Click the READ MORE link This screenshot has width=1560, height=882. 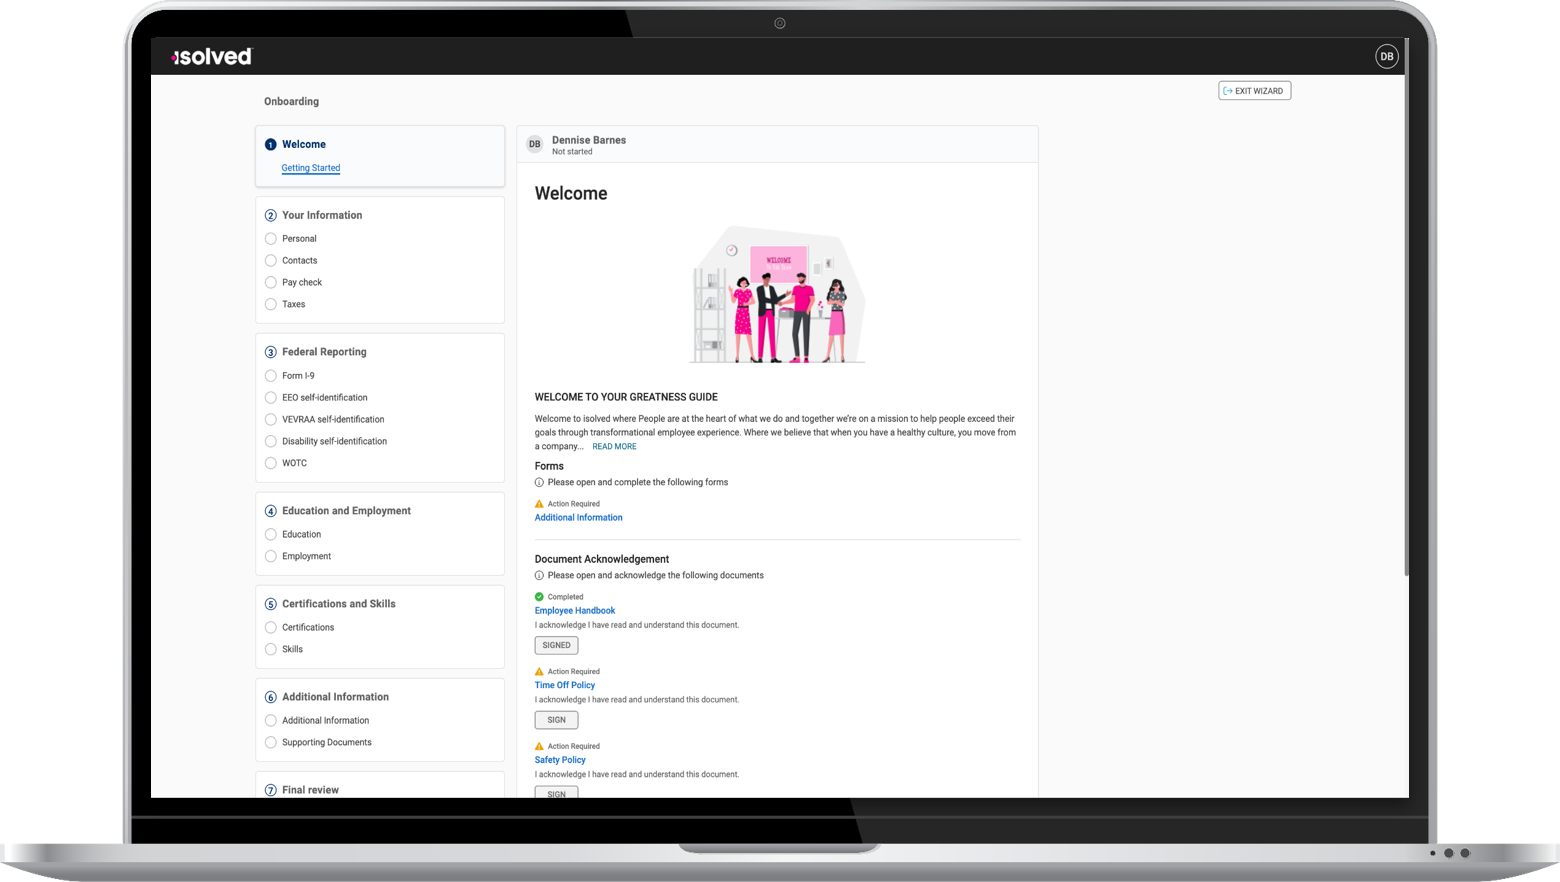[x=614, y=446]
